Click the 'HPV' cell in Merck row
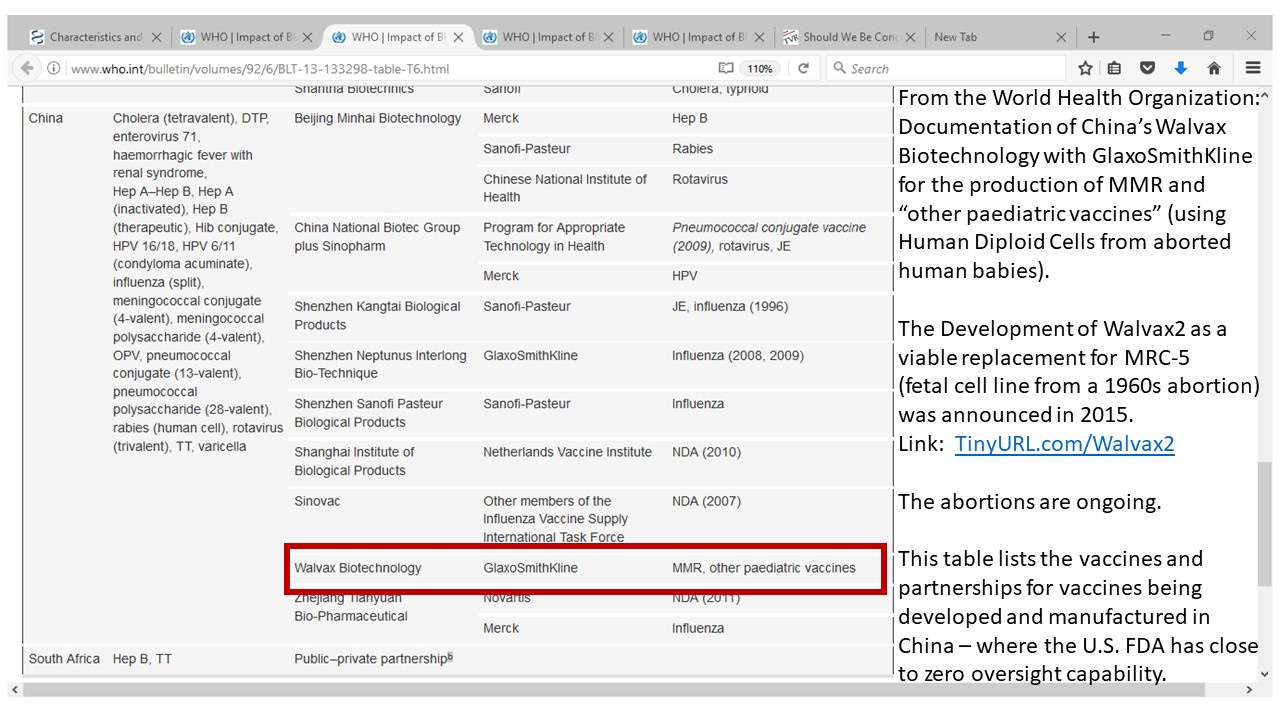 tap(685, 275)
